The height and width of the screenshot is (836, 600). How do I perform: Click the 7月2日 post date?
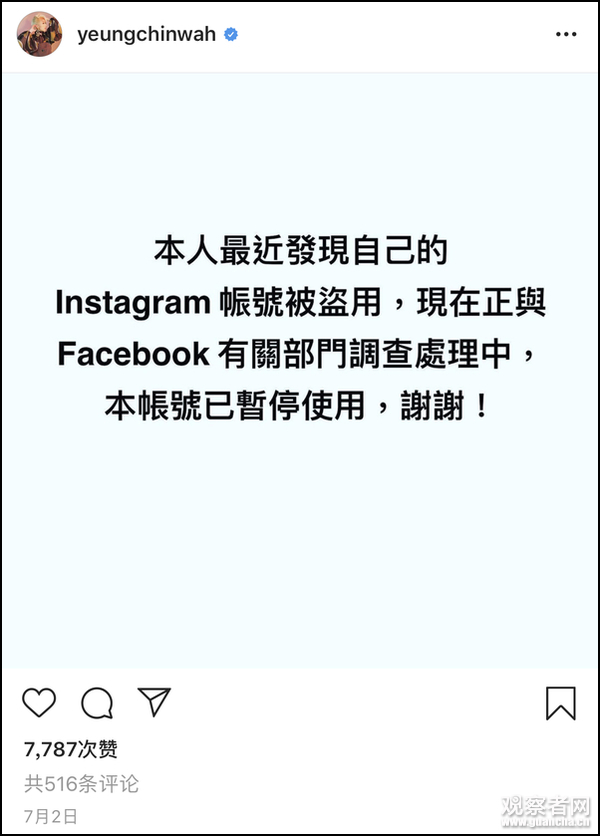tap(51, 816)
